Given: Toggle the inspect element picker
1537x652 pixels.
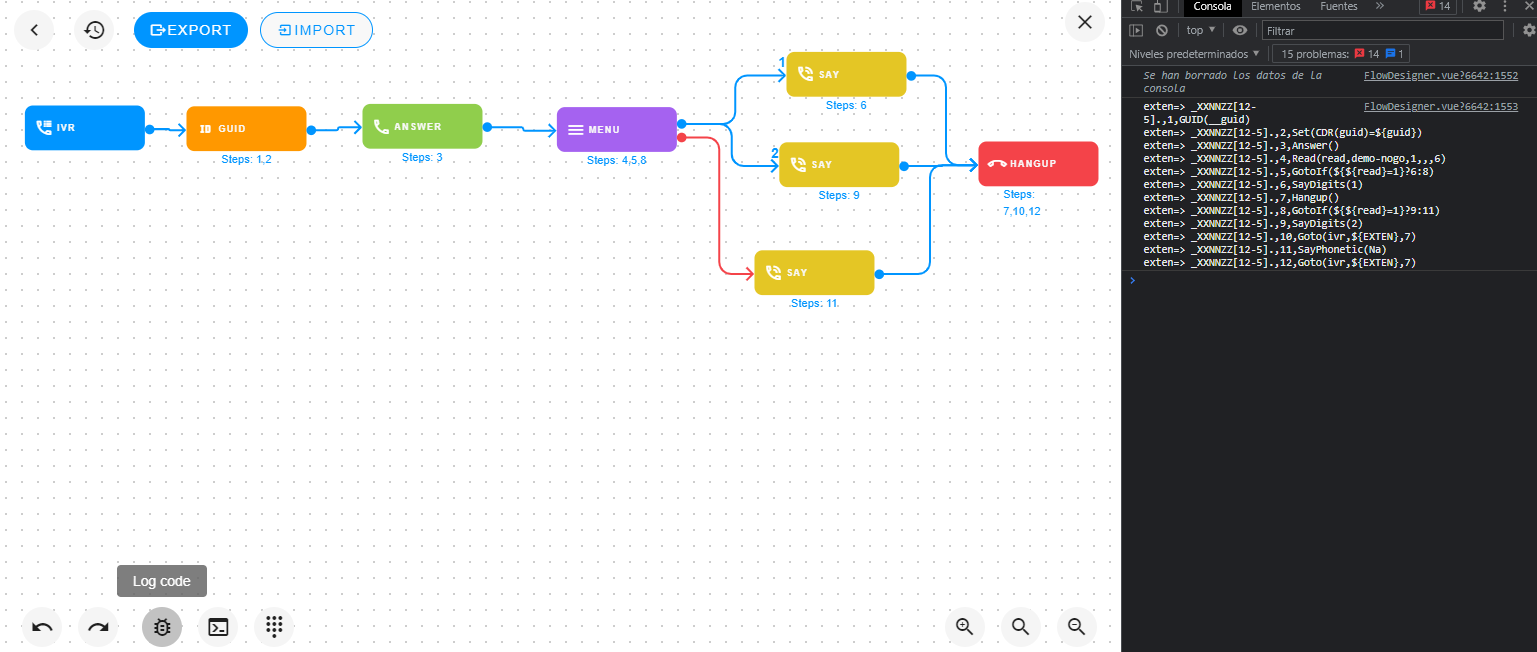Looking at the screenshot, I should 1137,6.
